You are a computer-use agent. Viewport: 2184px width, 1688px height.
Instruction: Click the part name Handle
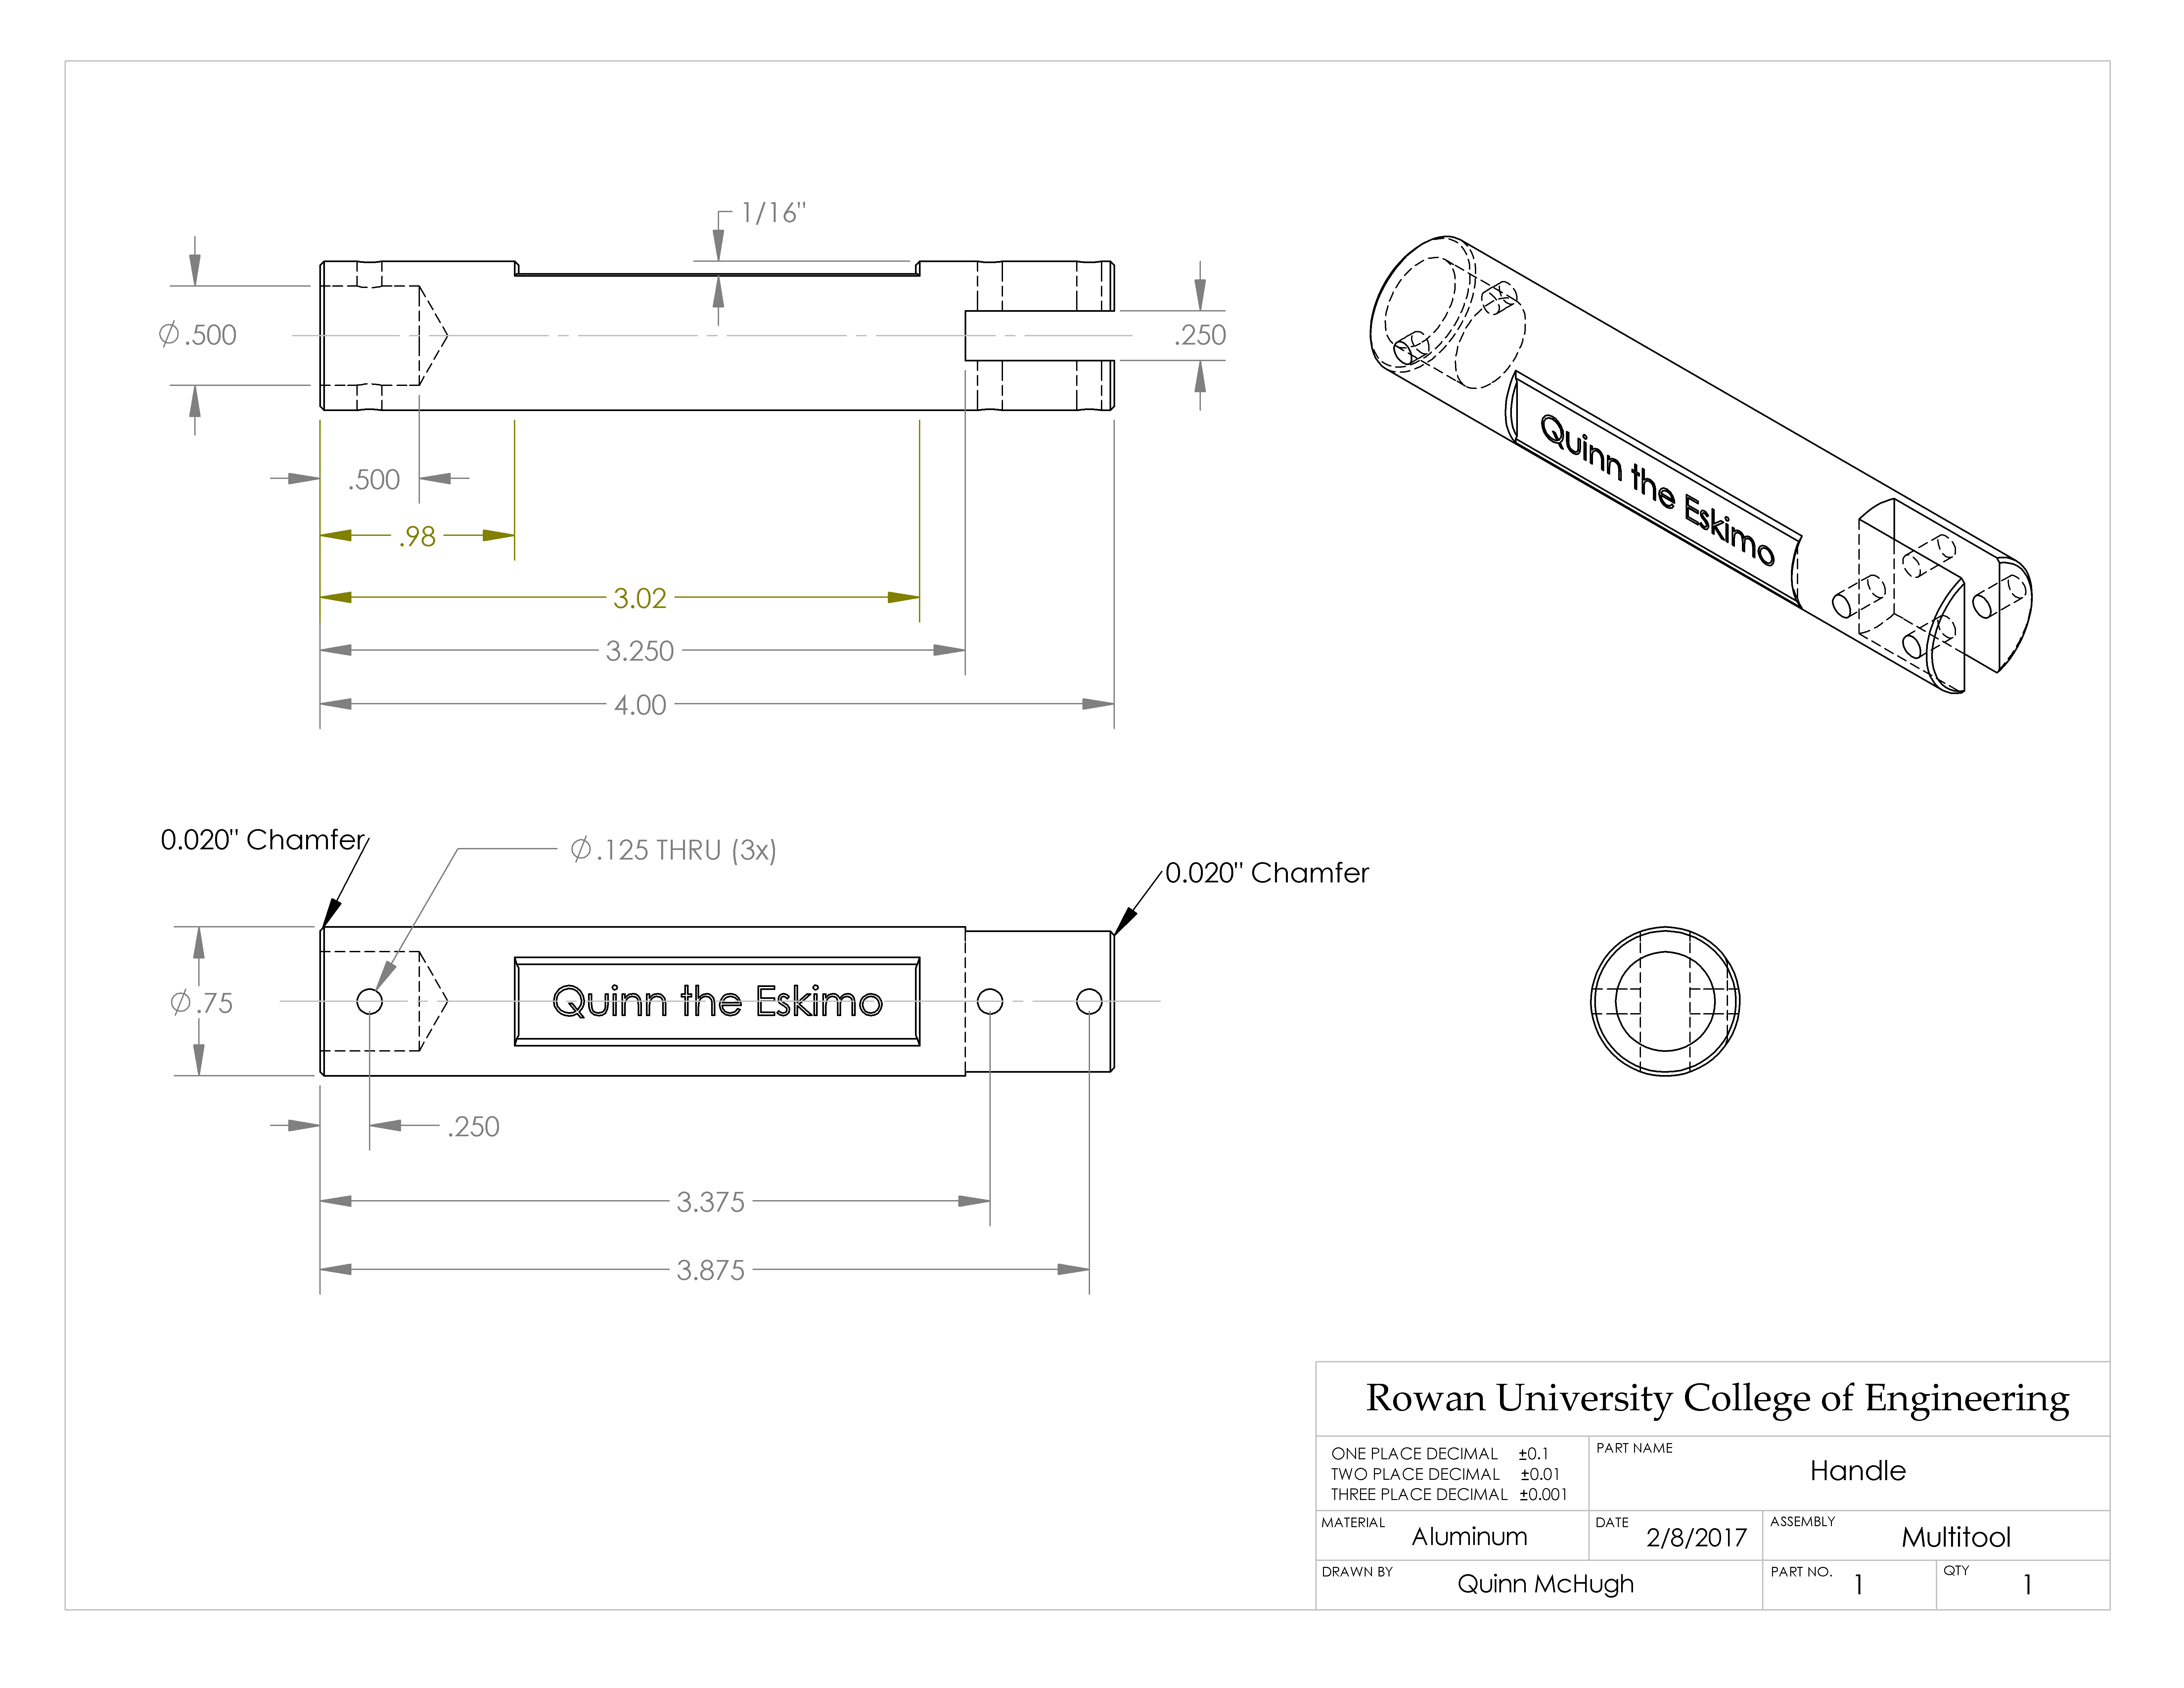point(1858,1471)
